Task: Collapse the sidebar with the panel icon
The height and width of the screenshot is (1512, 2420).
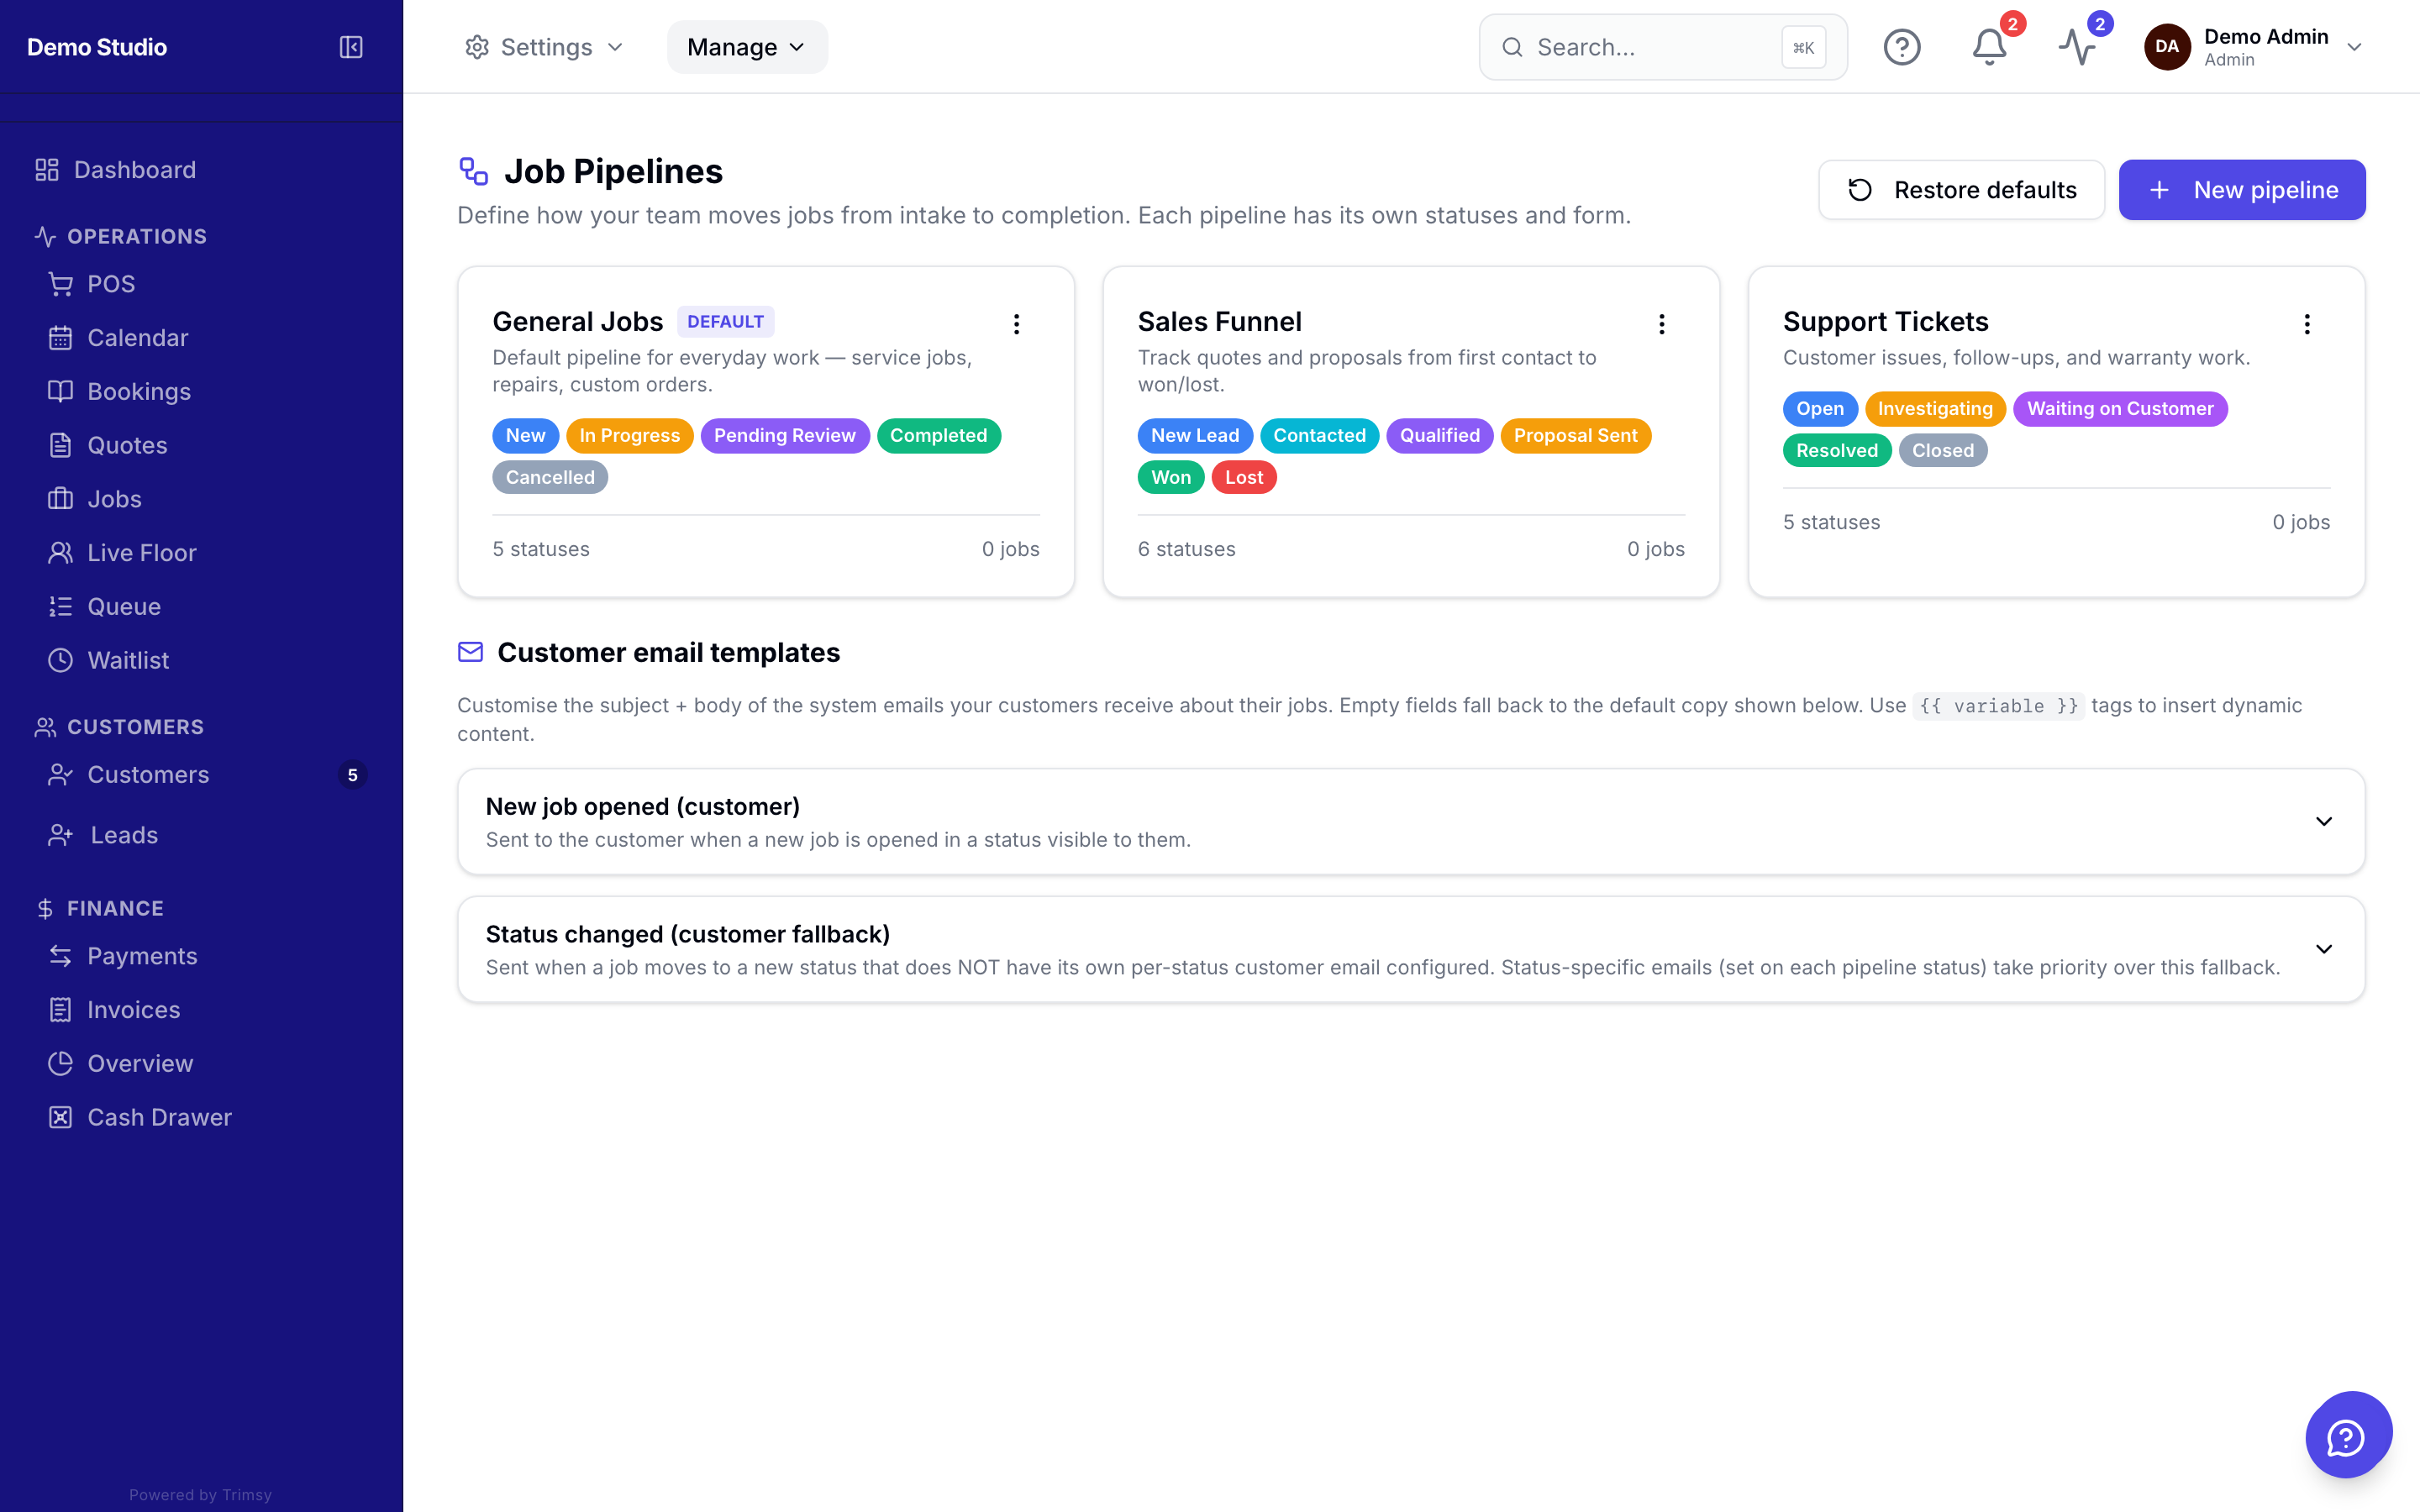Action: 351,47
